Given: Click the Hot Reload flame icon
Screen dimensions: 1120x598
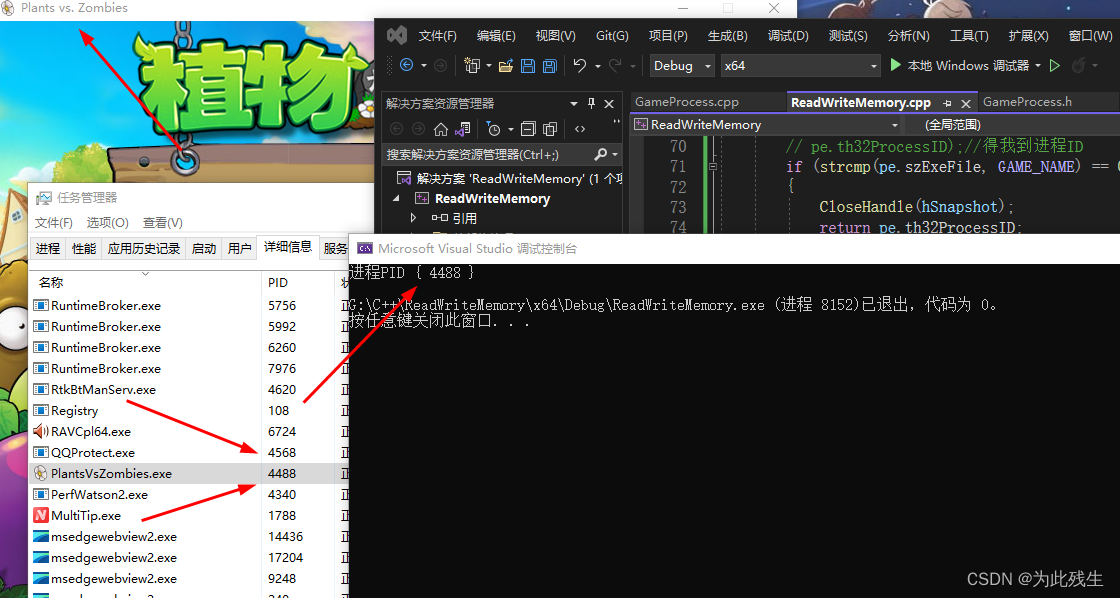Looking at the screenshot, I should coord(1077,66).
